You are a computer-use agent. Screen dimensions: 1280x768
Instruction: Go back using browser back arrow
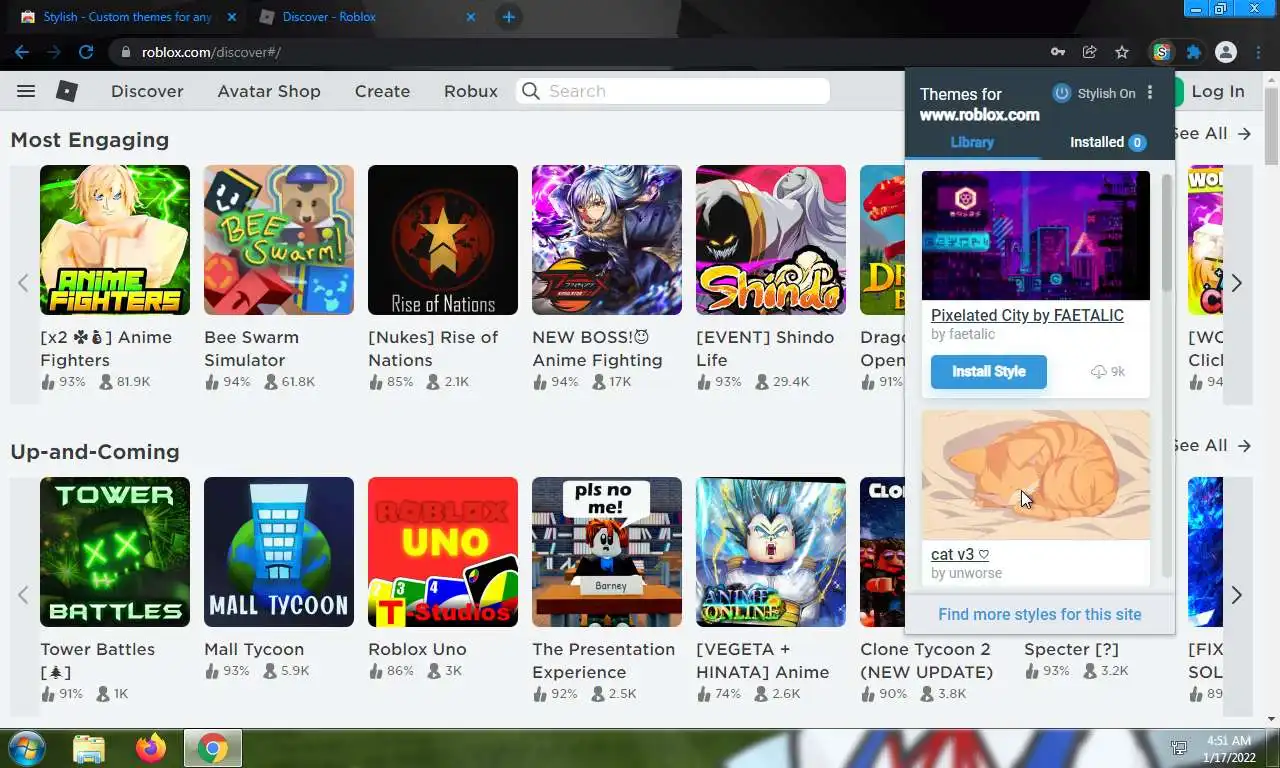[22, 52]
